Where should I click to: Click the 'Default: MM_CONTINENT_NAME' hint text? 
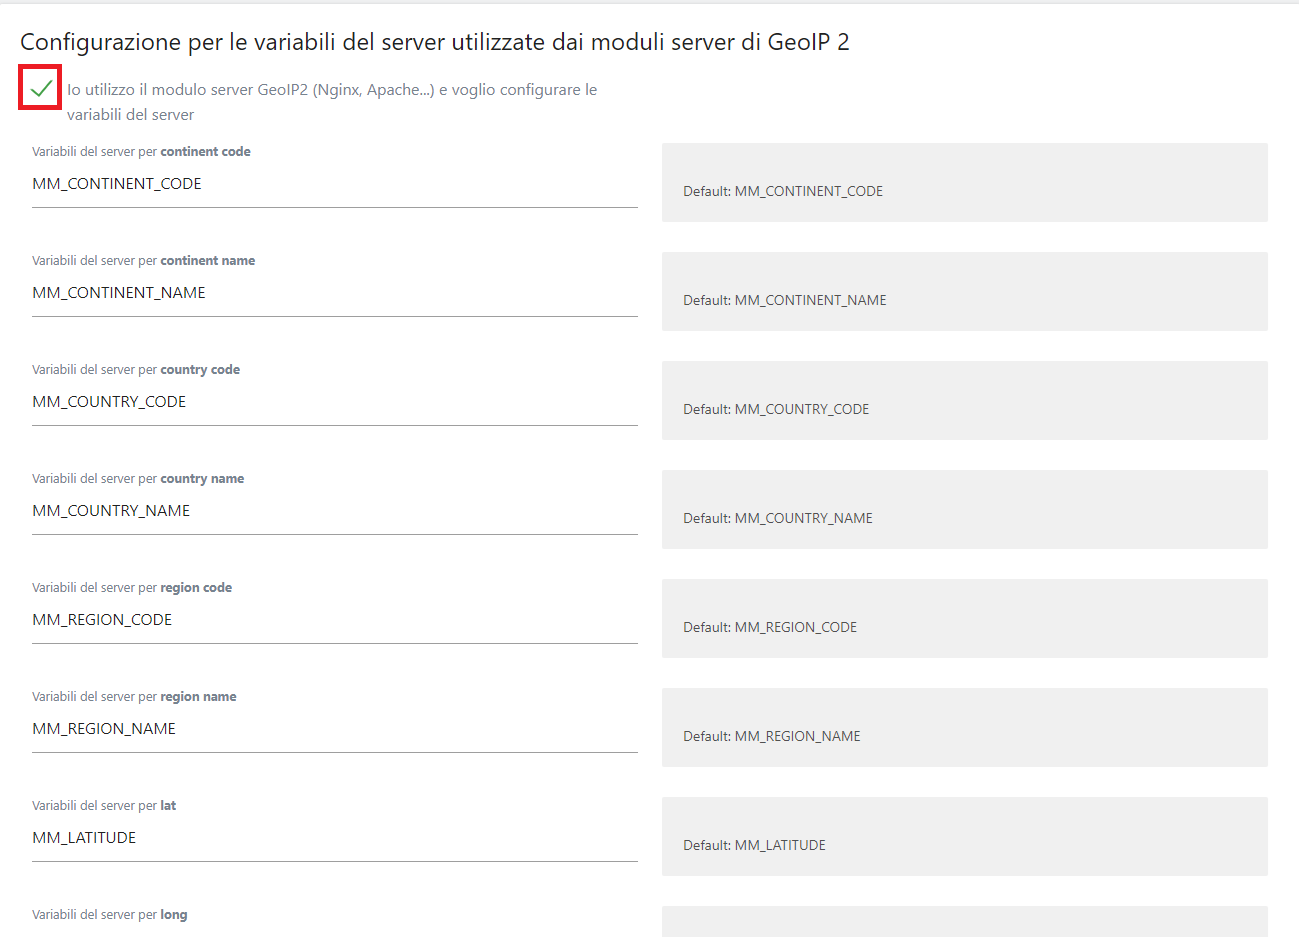coord(784,300)
